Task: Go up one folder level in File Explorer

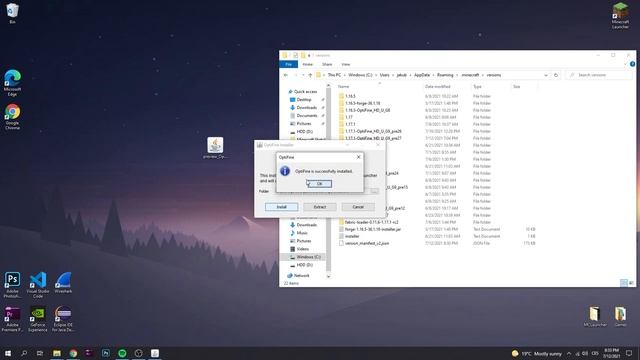Action: coord(310,75)
